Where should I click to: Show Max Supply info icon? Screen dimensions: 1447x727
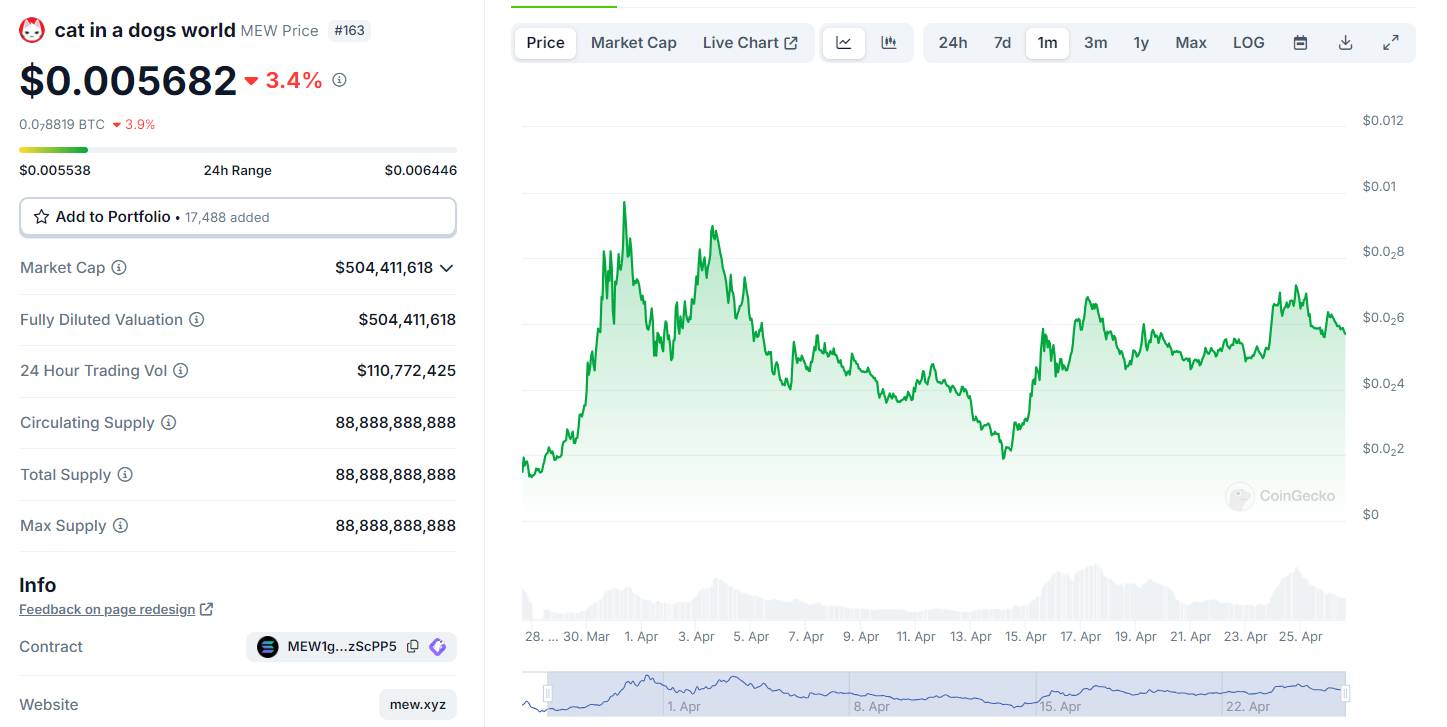120,526
